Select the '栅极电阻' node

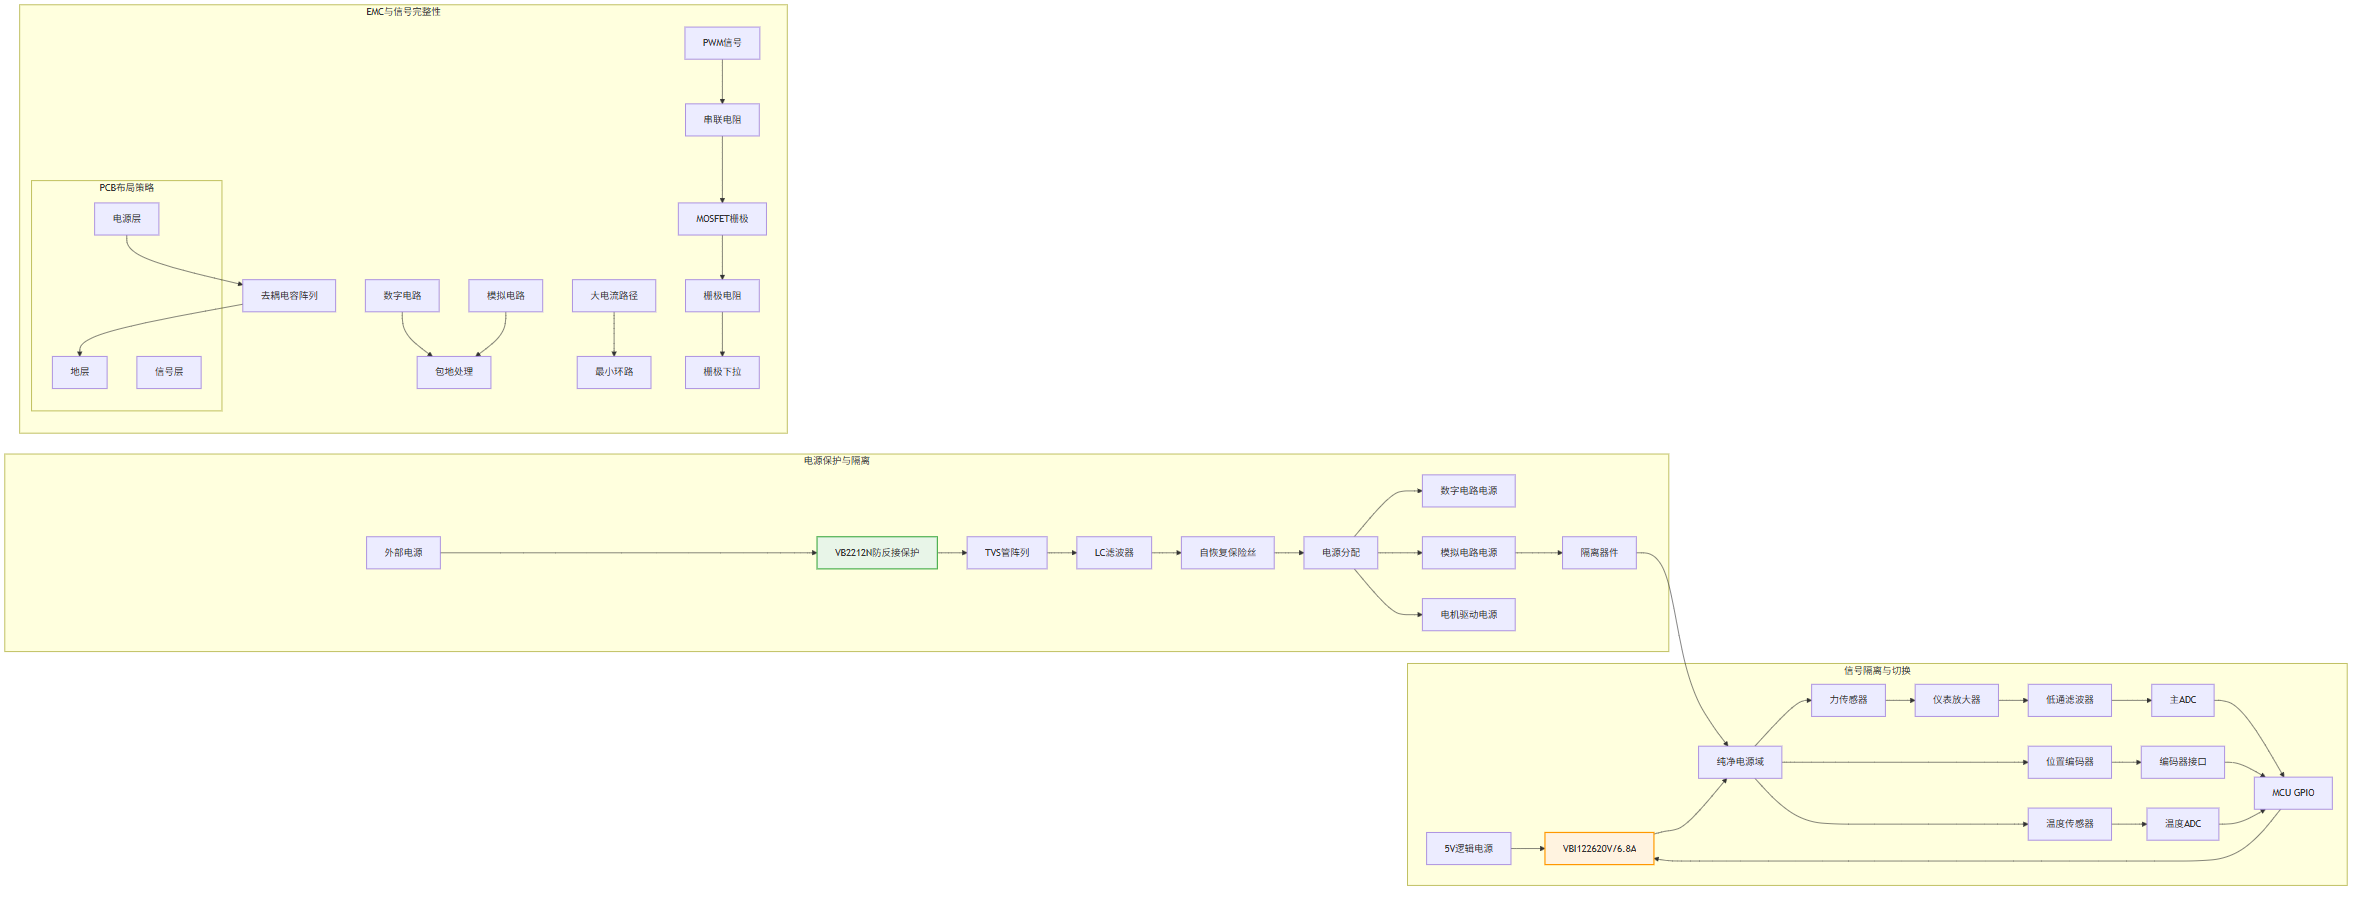pyautogui.click(x=722, y=296)
